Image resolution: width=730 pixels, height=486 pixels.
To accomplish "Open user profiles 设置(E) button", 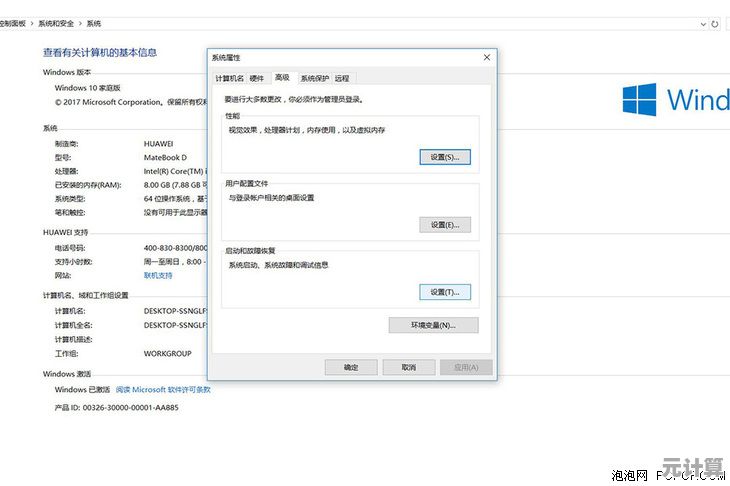I will pyautogui.click(x=444, y=225).
